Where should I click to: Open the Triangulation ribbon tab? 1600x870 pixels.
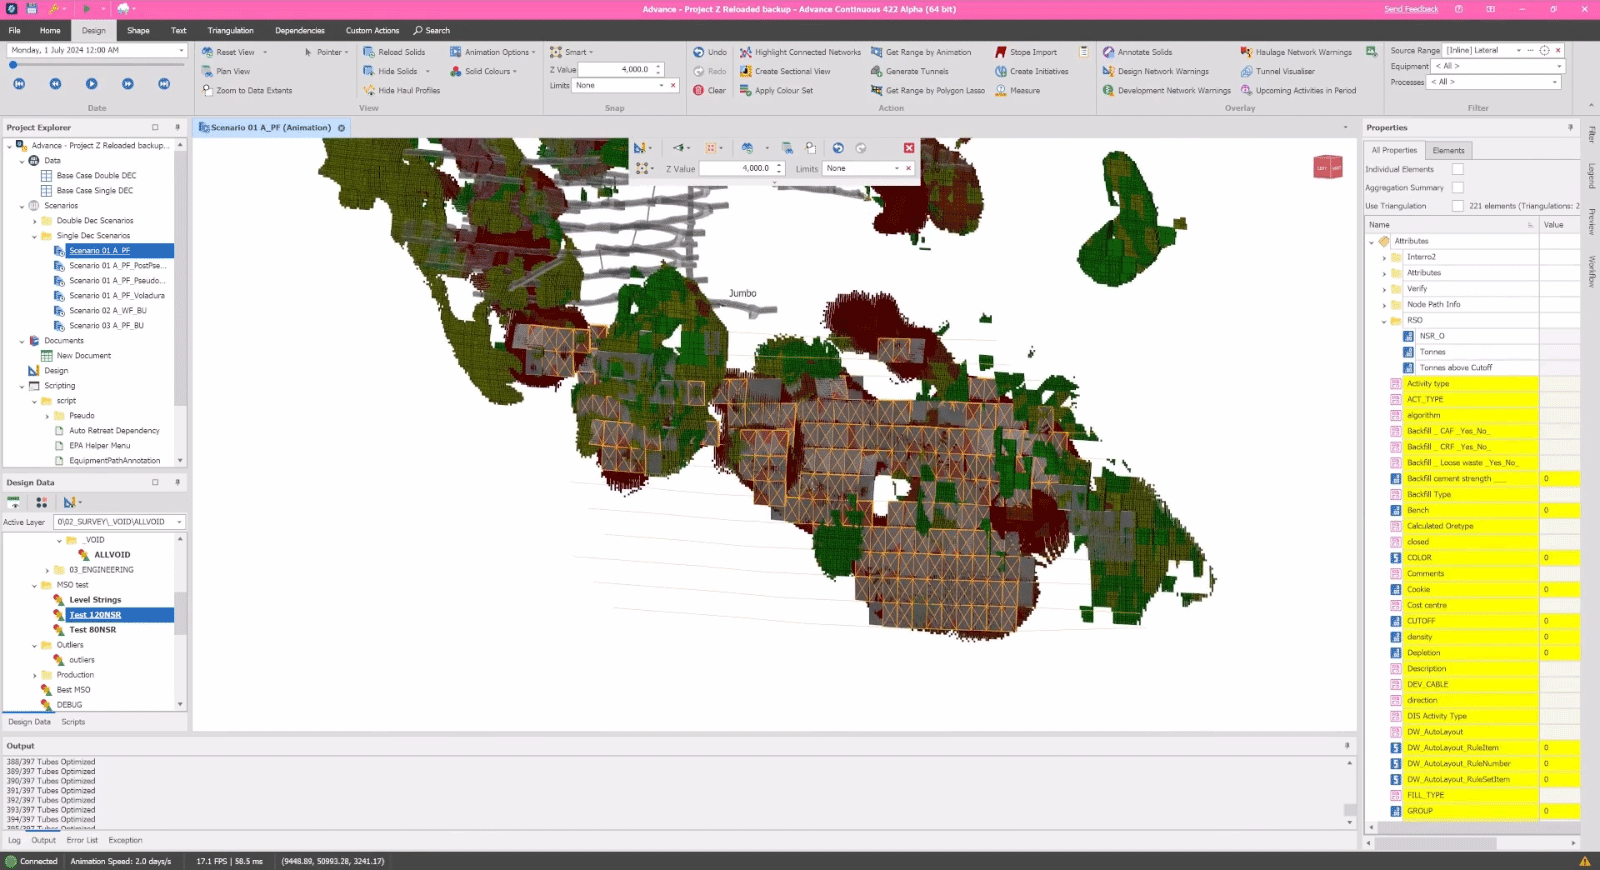point(230,30)
